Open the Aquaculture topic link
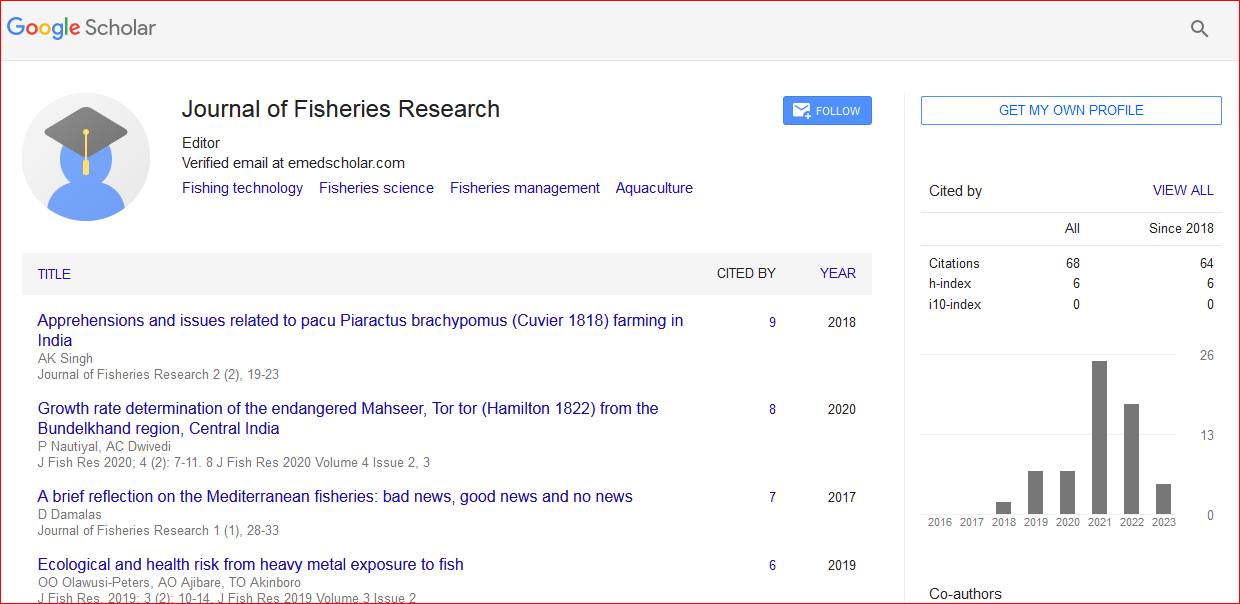 point(654,188)
